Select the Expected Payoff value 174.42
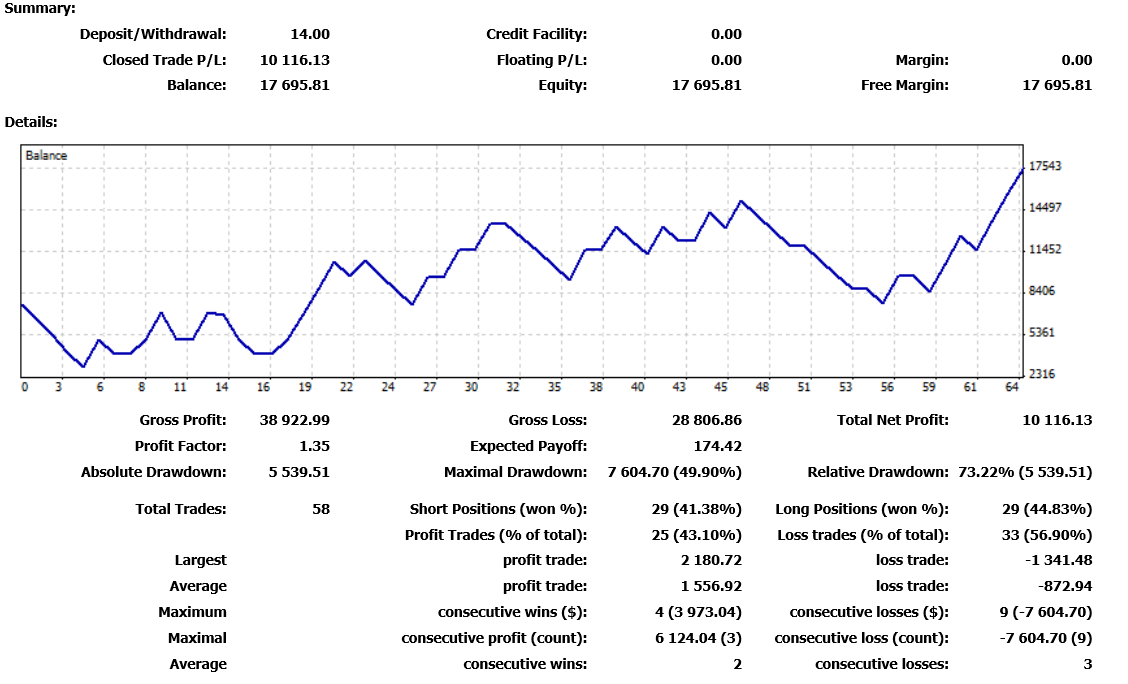 coord(717,446)
